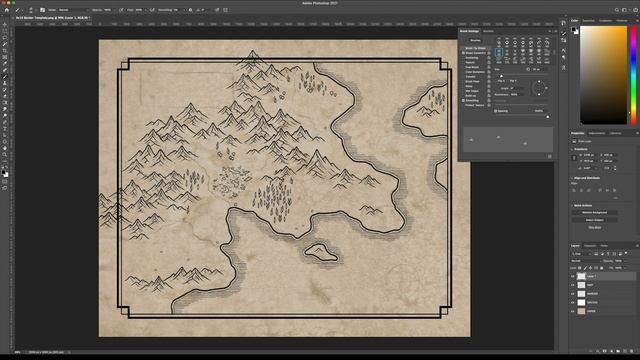640x360 pixels.
Task: Select the Eyedropper tool
Action: pos(5,64)
